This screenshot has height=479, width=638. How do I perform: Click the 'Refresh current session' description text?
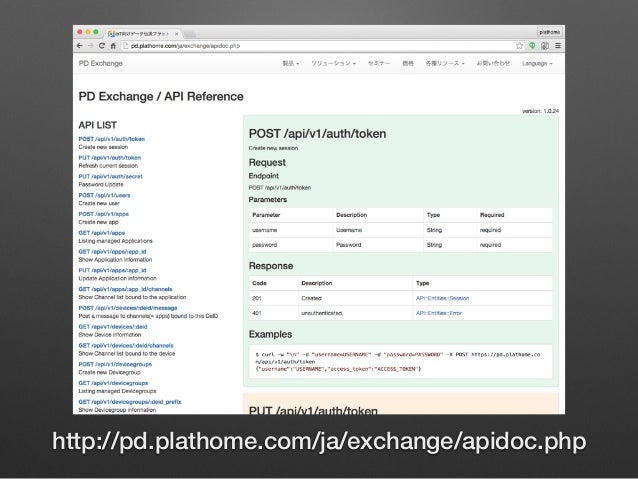coord(108,166)
